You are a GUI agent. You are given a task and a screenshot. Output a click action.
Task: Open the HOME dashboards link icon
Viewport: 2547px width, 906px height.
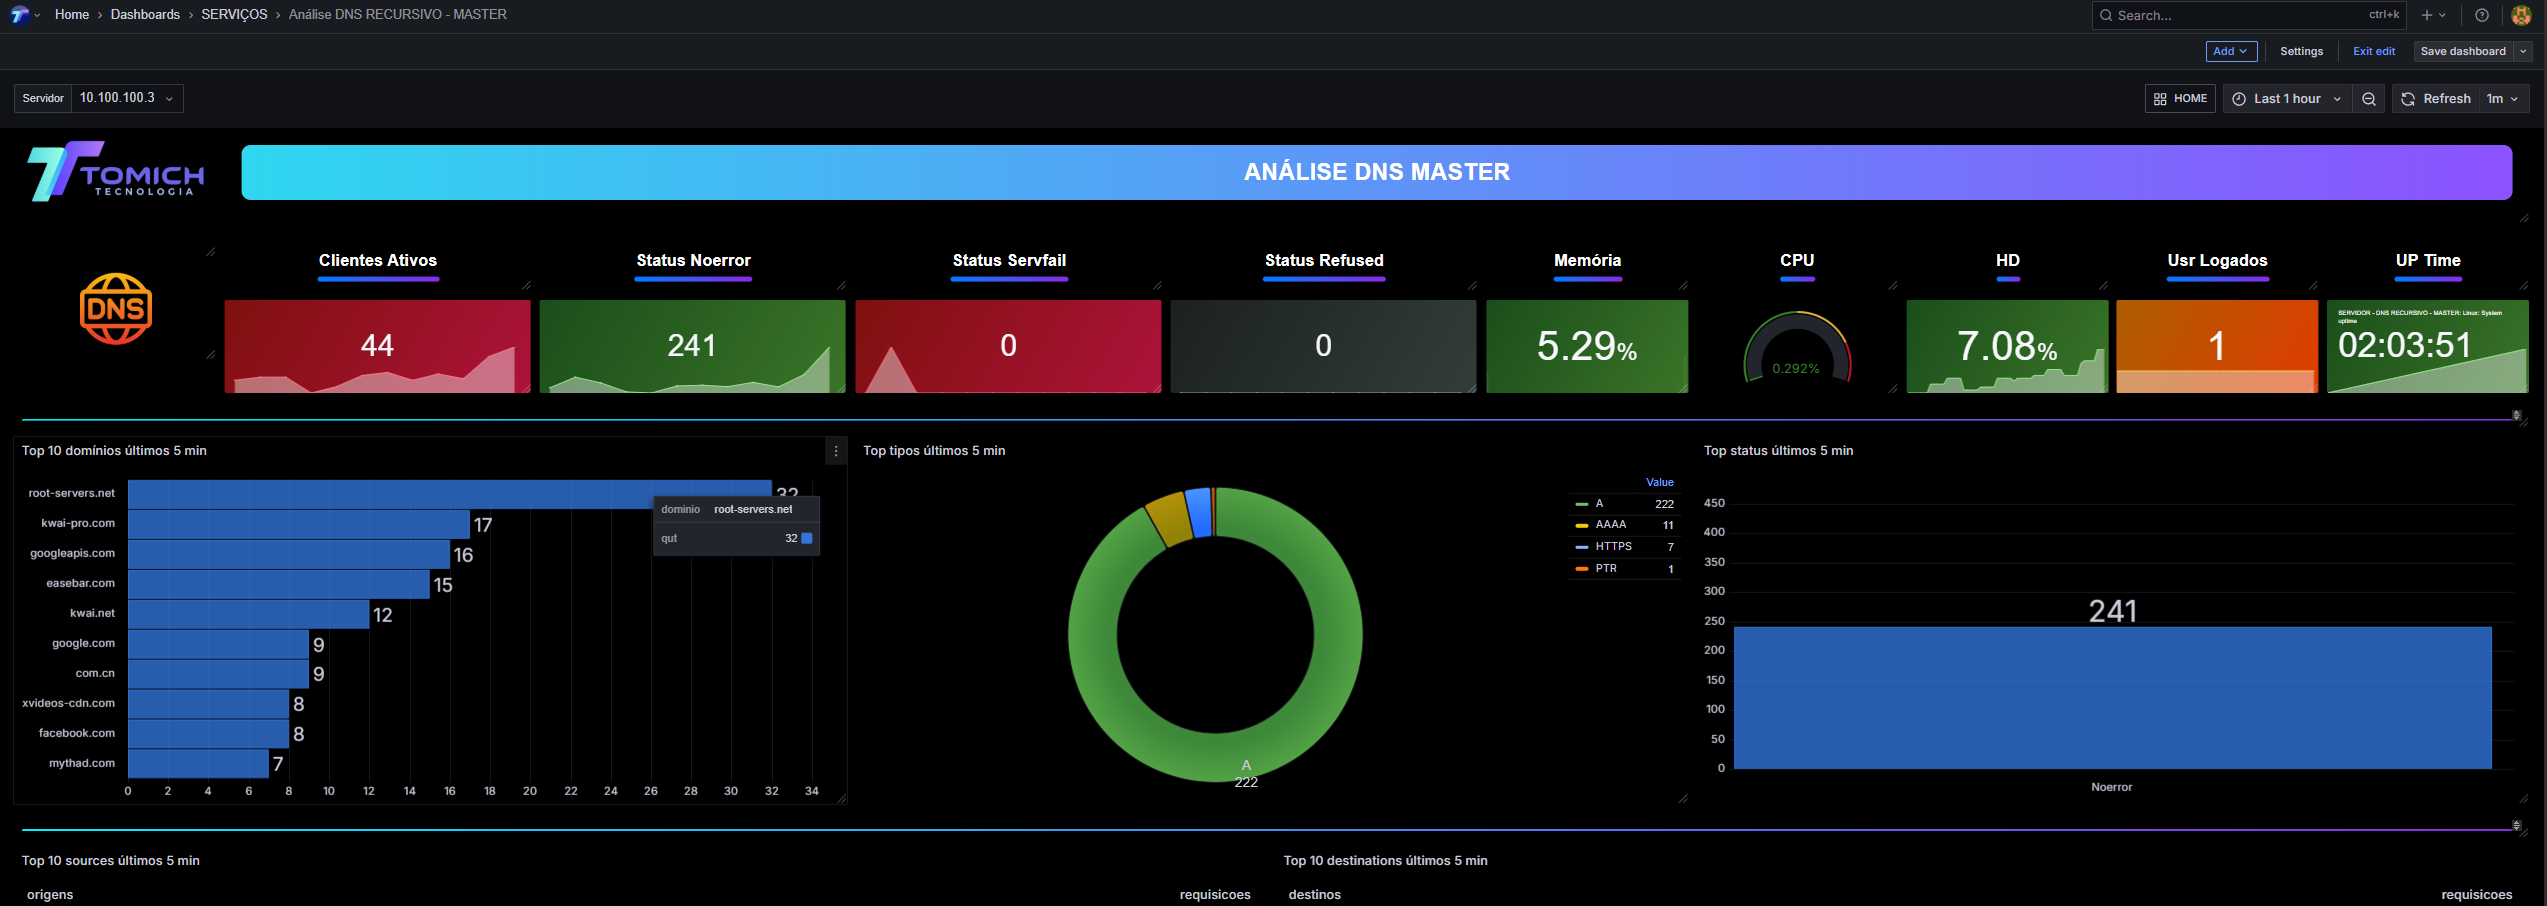pyautogui.click(x=2160, y=99)
